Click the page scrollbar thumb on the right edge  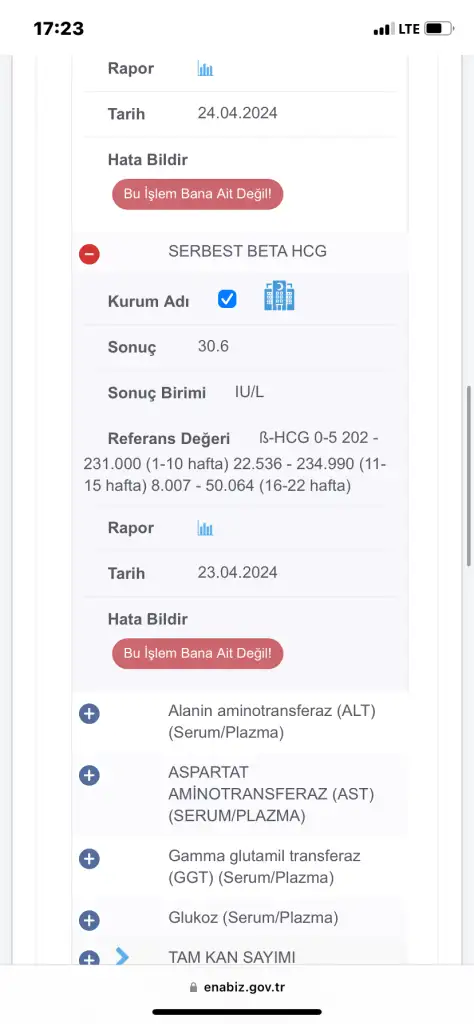(x=469, y=477)
